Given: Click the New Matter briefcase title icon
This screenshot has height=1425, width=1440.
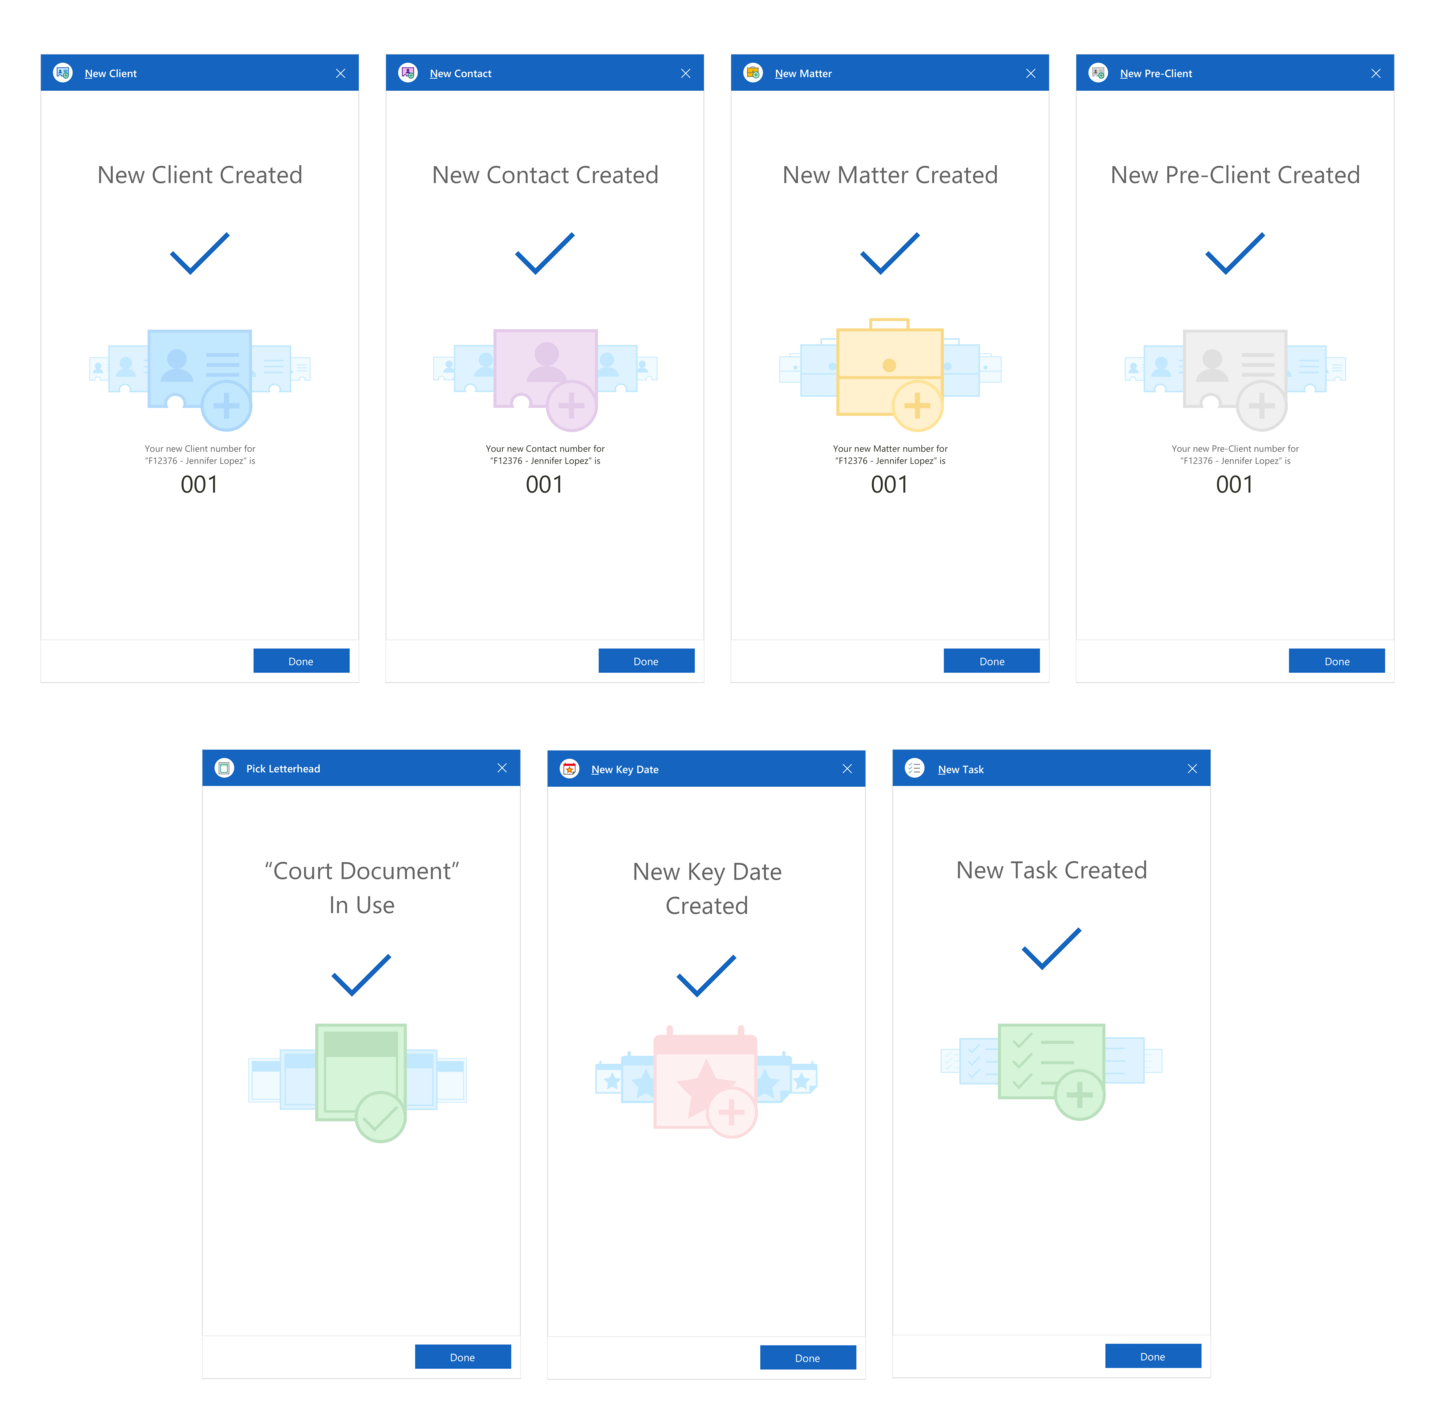Looking at the screenshot, I should (x=753, y=73).
